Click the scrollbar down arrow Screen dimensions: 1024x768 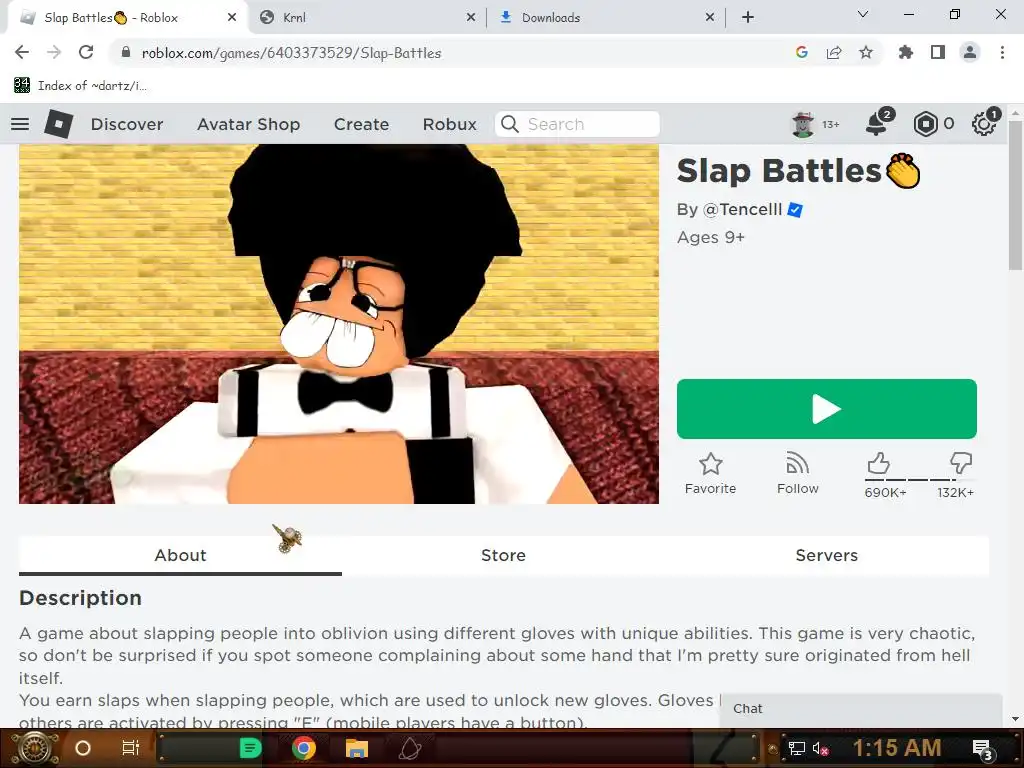click(1015, 719)
